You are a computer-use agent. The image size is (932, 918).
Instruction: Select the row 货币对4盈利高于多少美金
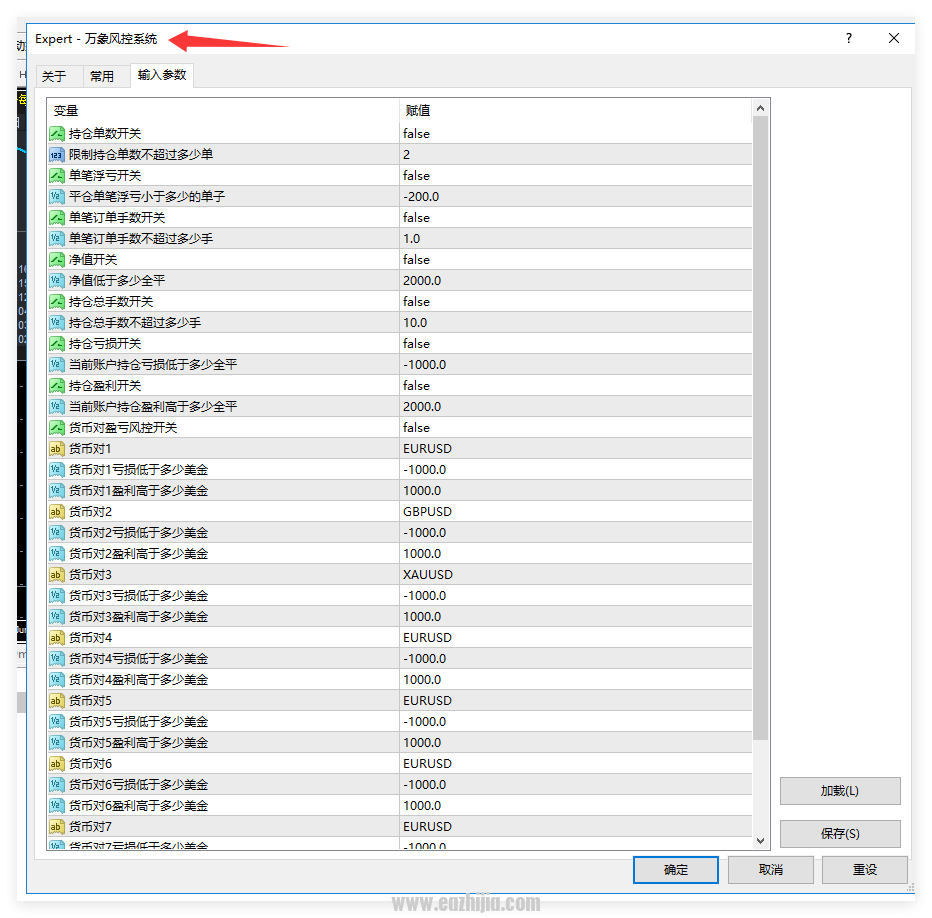pos(399,680)
